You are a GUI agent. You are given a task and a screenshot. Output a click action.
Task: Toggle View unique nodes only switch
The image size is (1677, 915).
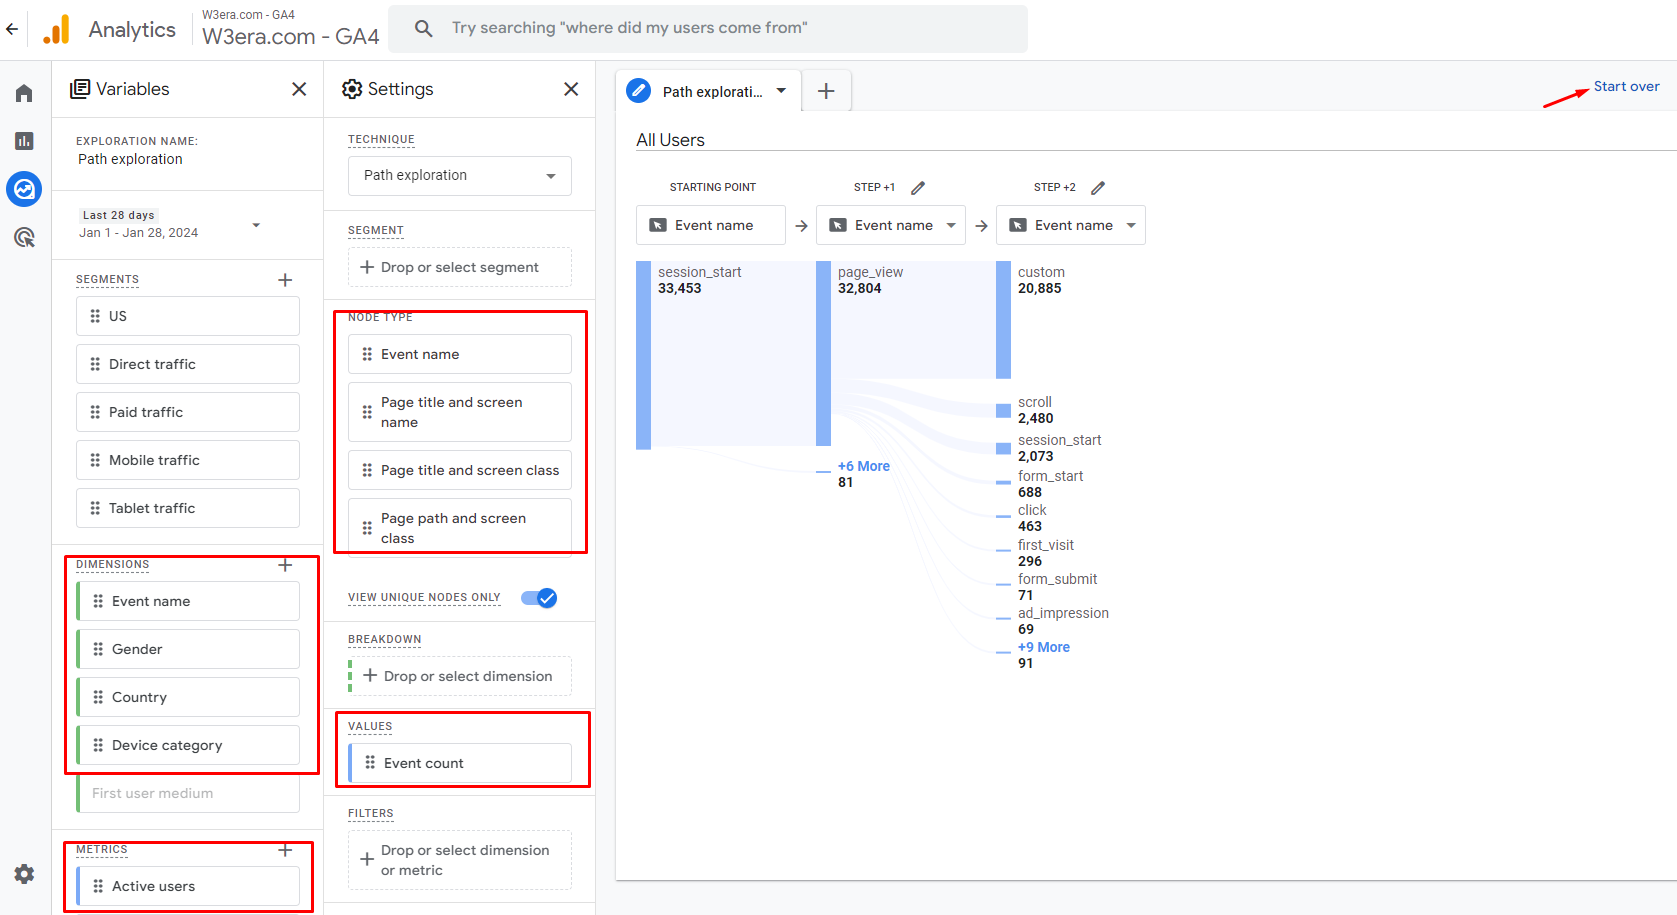coord(539,598)
